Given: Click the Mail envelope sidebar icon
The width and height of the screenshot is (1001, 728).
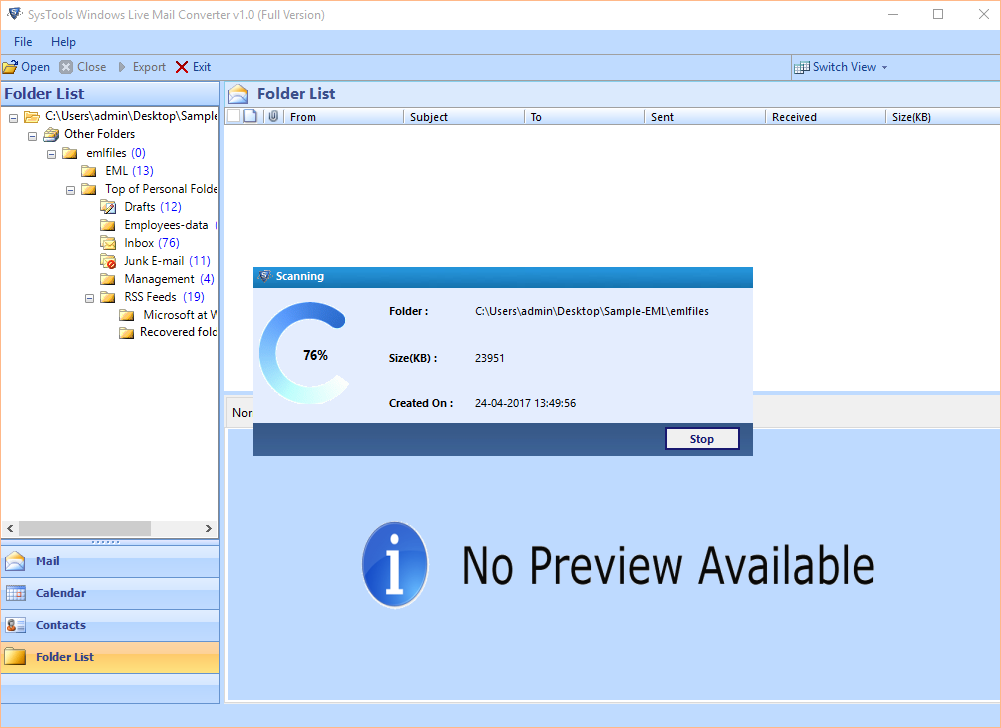Looking at the screenshot, I should click(x=15, y=561).
